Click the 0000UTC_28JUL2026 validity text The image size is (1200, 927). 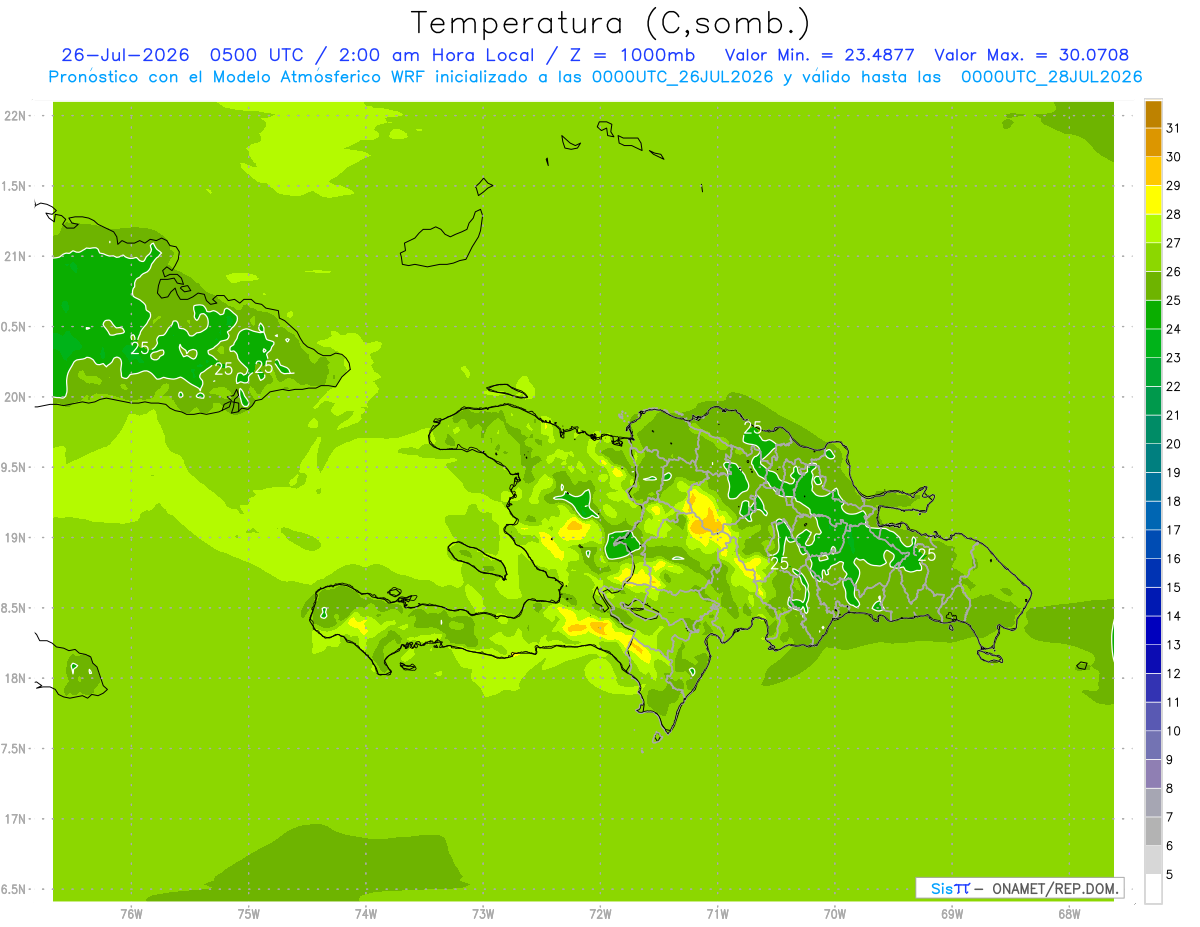point(1052,77)
